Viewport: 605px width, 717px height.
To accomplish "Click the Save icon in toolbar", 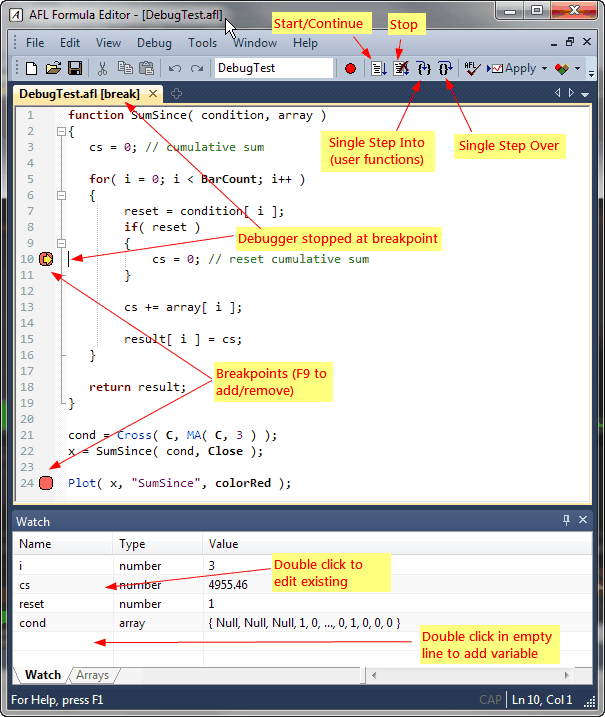I will pyautogui.click(x=74, y=68).
